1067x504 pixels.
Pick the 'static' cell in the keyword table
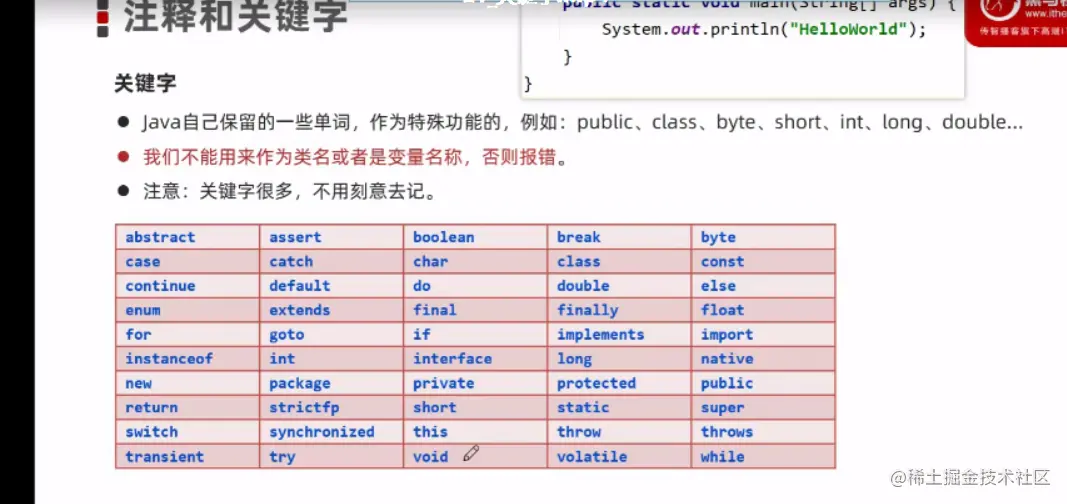coord(619,408)
